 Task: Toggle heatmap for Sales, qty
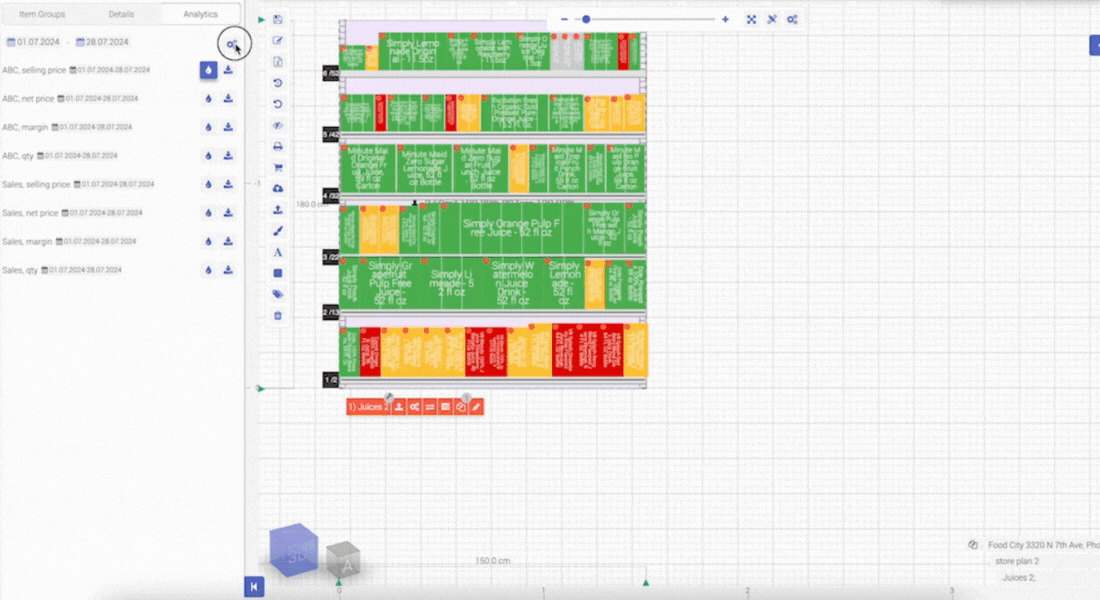(208, 270)
